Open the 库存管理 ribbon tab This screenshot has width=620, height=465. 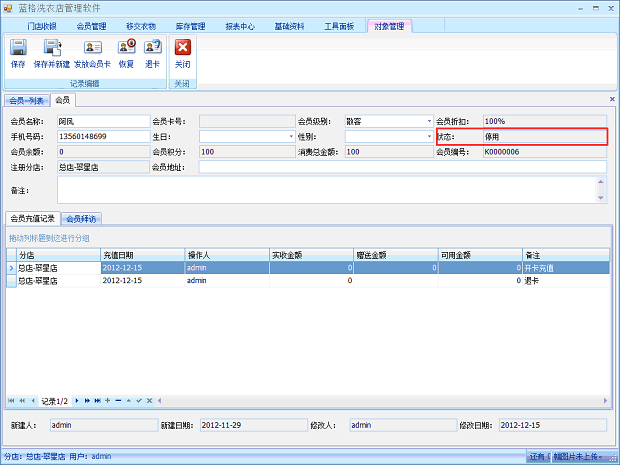pos(190,26)
